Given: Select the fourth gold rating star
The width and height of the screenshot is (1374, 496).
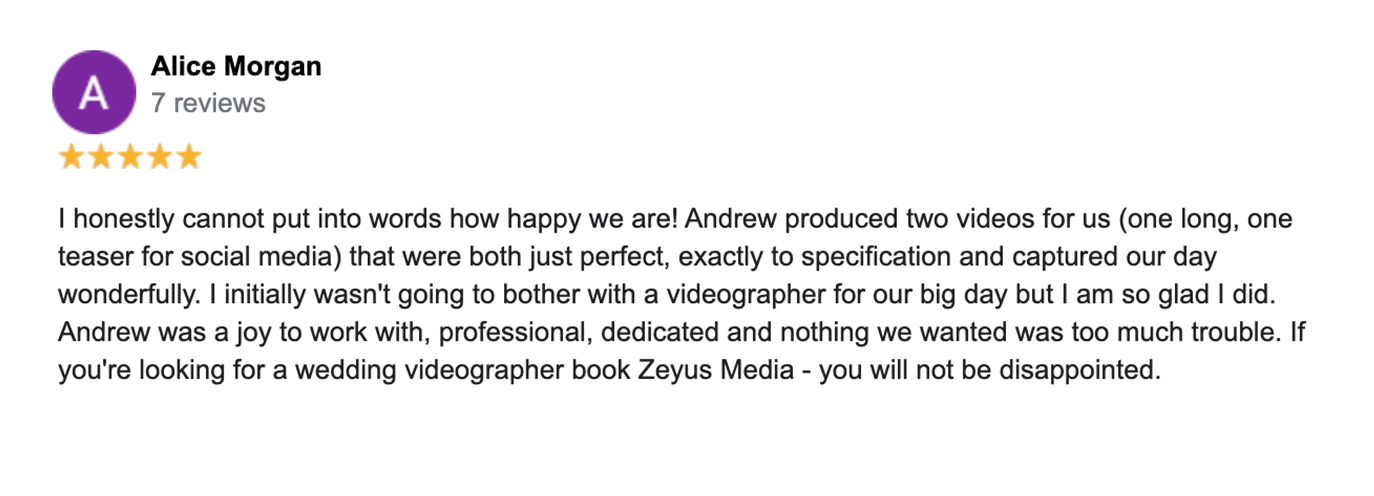Looking at the screenshot, I should click(x=159, y=157).
